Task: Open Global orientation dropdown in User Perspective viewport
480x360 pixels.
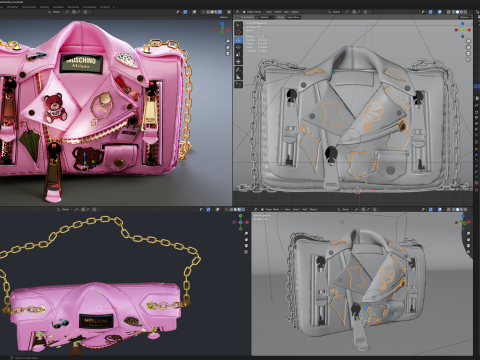Action: click(x=344, y=209)
